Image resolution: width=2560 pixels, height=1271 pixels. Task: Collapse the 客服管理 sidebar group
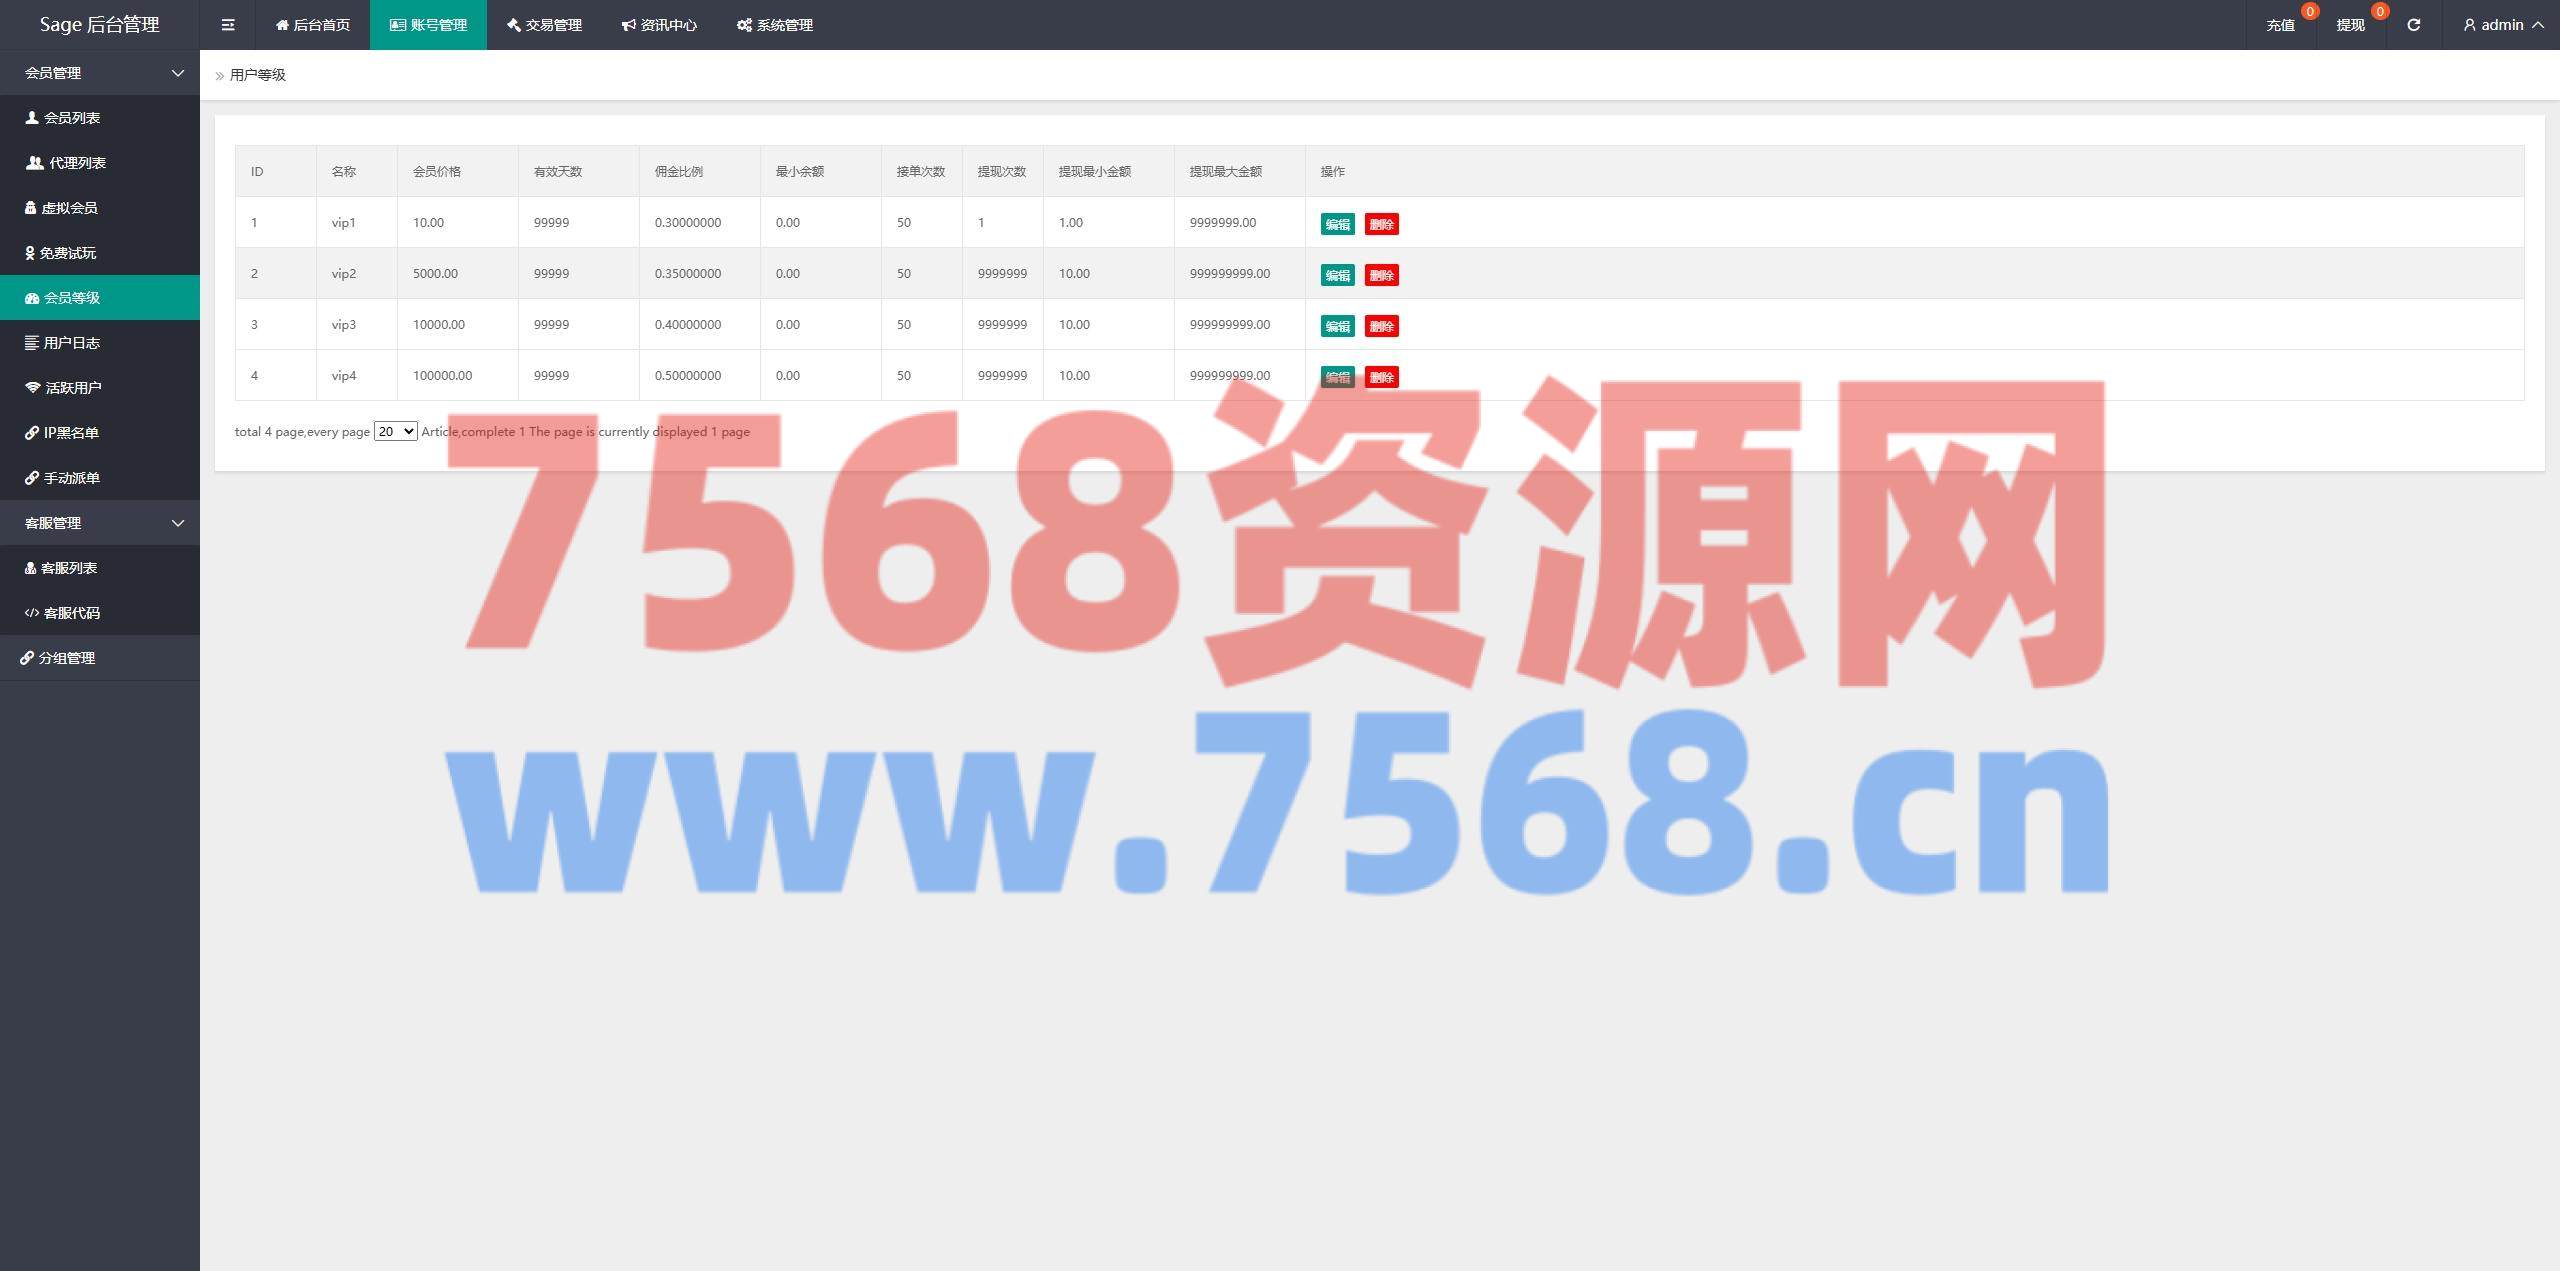tap(100, 523)
